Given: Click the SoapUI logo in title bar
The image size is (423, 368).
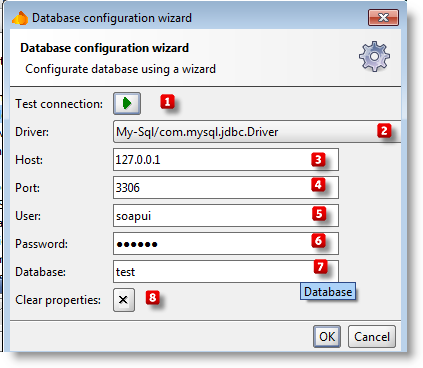Looking at the screenshot, I should (x=20, y=18).
